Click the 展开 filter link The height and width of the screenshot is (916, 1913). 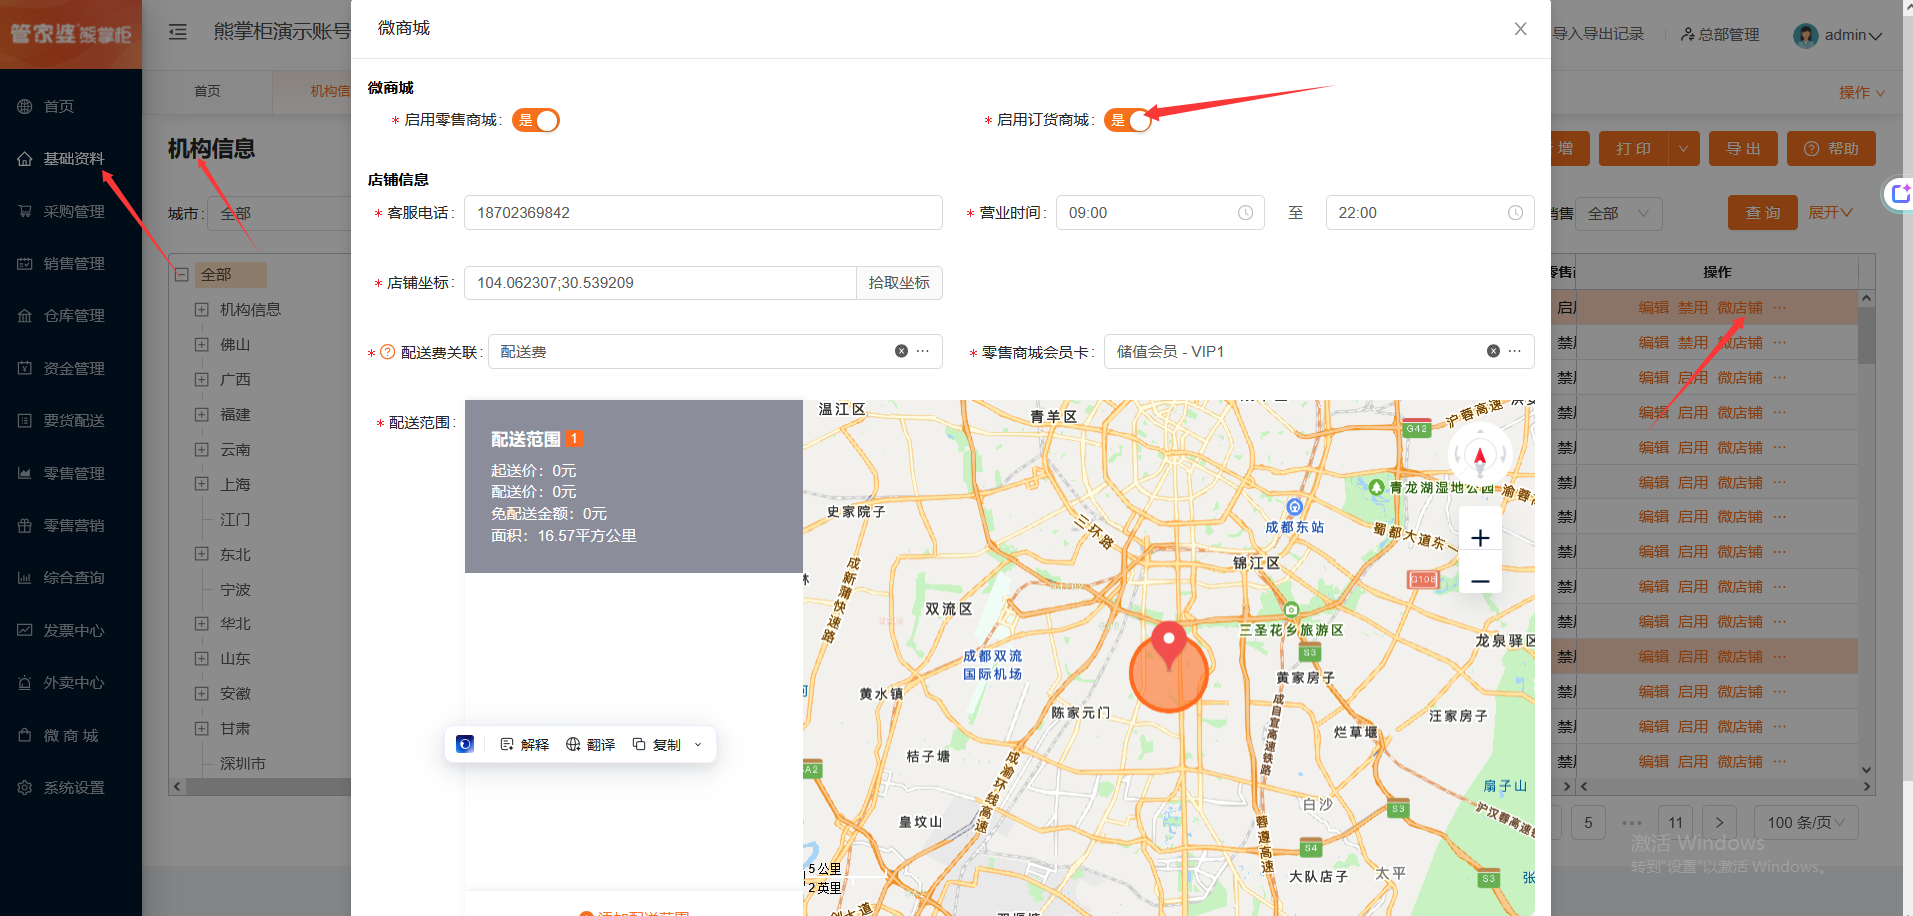pos(1830,212)
